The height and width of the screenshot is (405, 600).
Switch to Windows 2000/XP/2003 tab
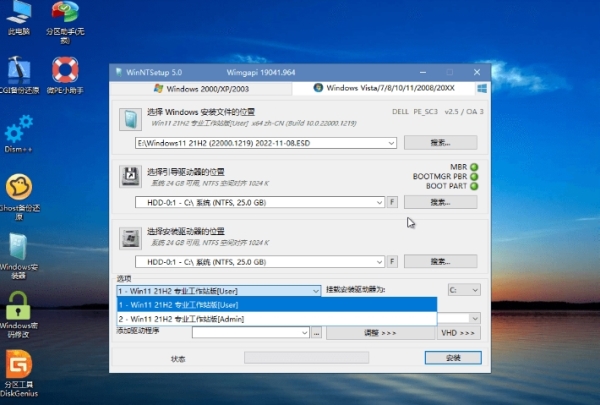point(201,89)
